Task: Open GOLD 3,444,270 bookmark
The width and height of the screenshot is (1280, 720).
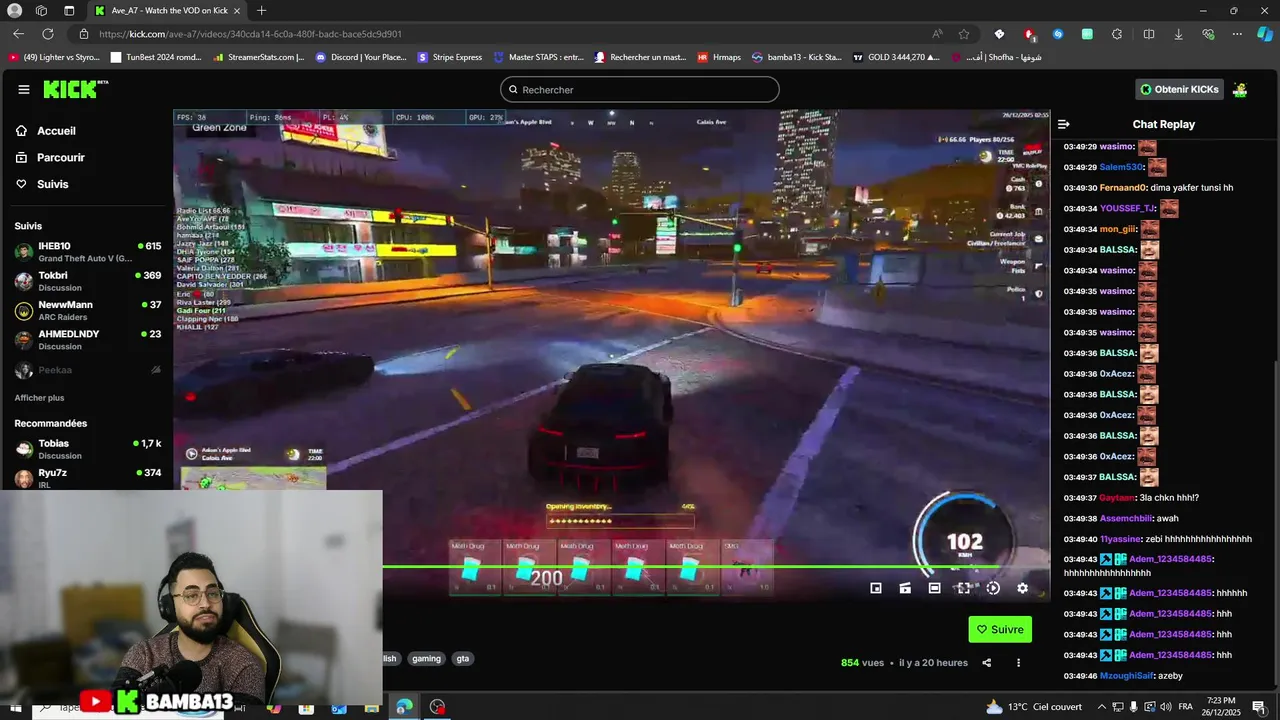Action: [x=896, y=57]
